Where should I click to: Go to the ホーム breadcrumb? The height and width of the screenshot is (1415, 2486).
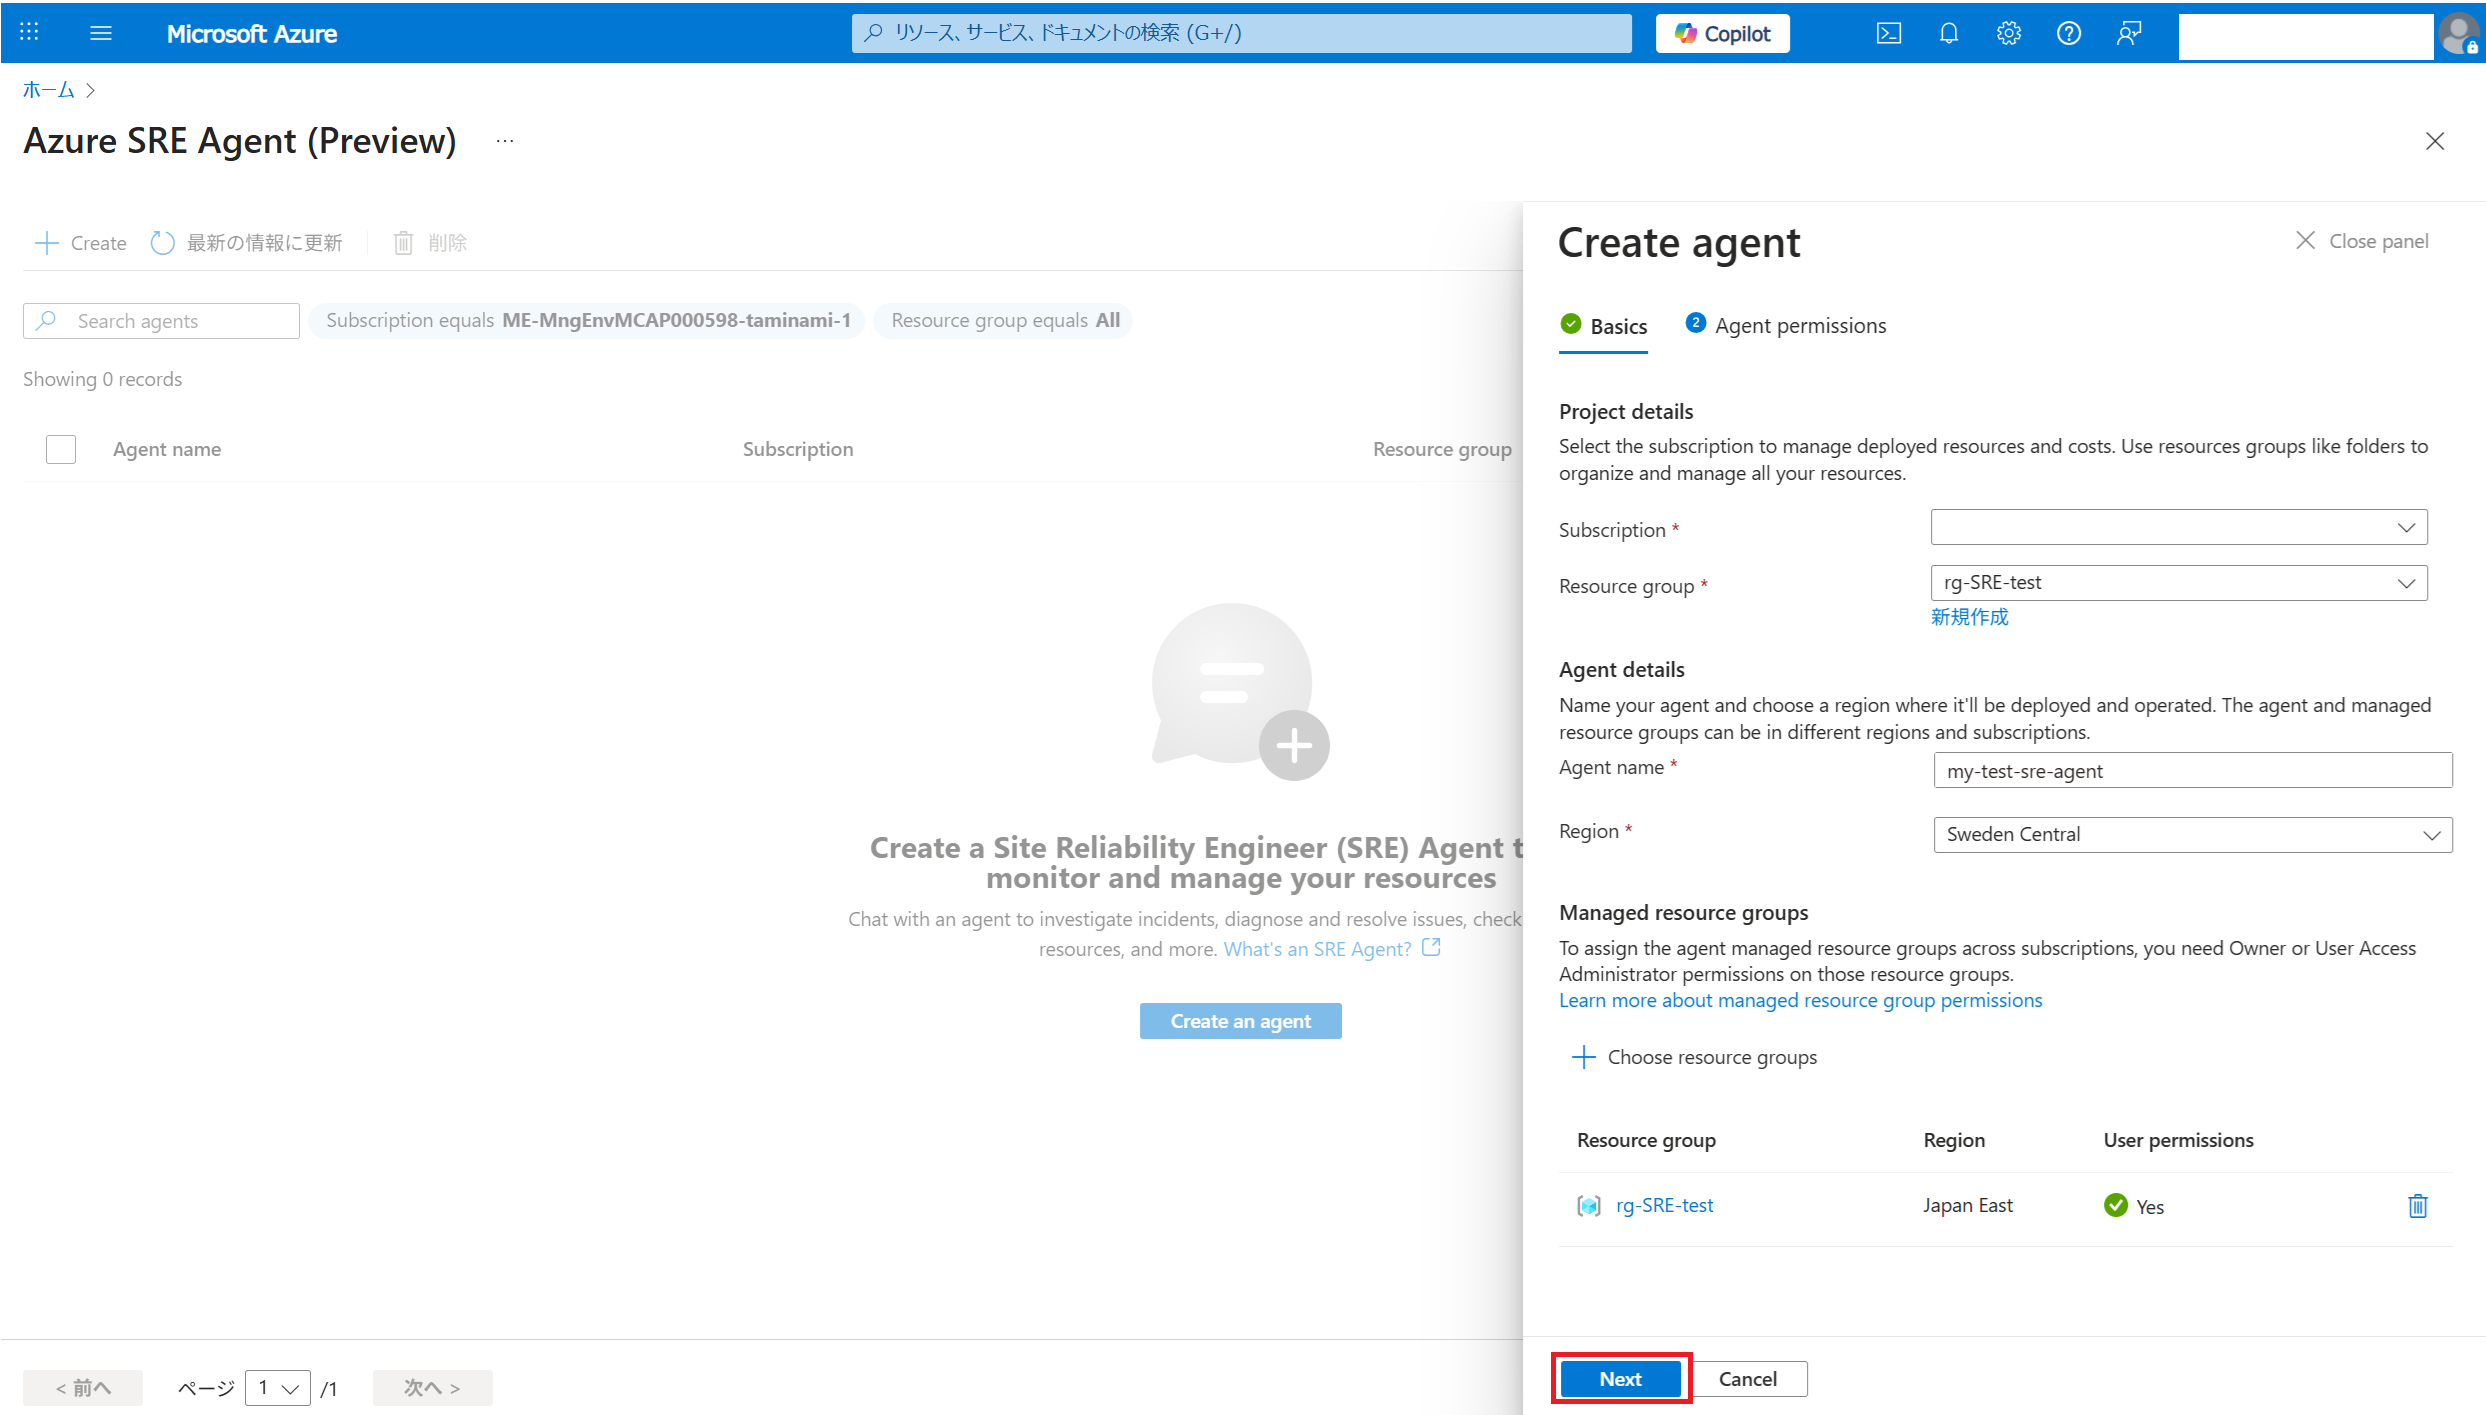48,90
